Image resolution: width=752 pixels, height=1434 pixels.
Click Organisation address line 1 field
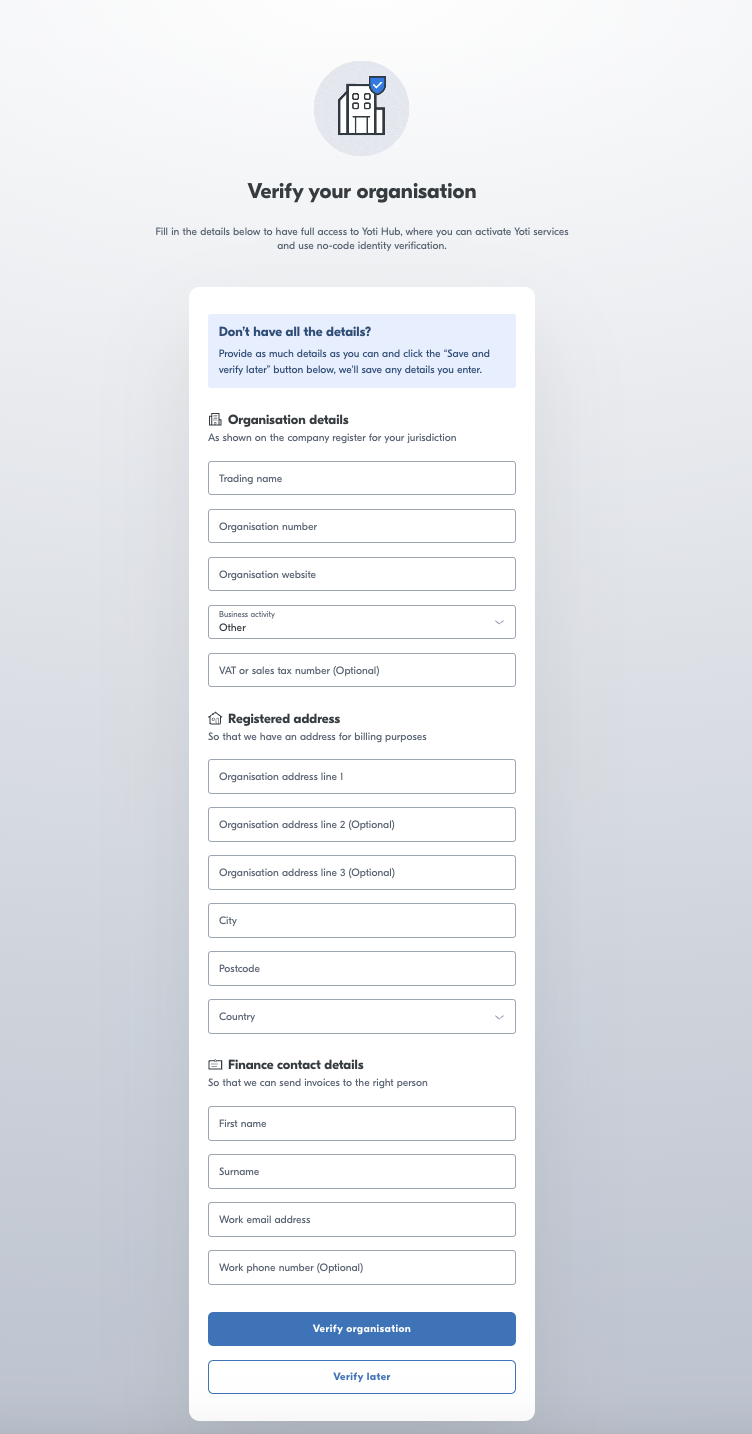(362, 776)
